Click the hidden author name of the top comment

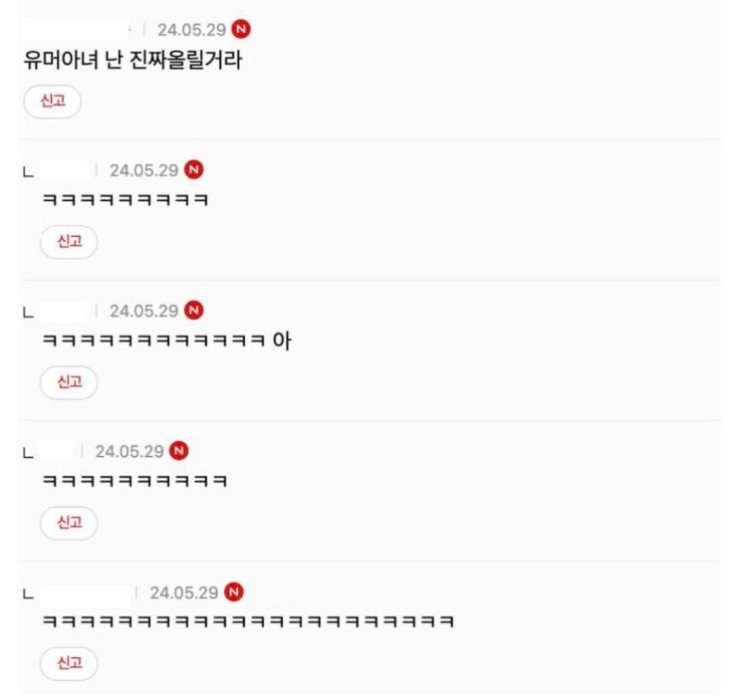click(76, 29)
